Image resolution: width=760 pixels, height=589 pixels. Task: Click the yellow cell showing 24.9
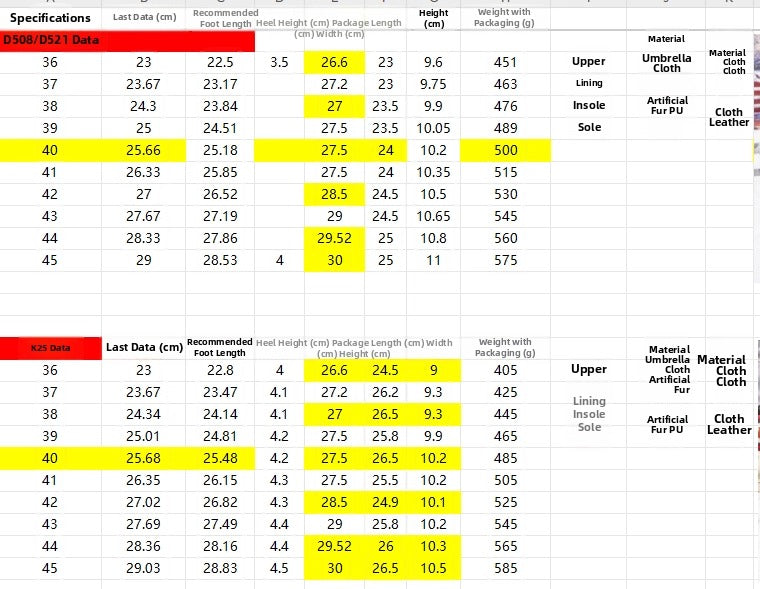pos(385,501)
